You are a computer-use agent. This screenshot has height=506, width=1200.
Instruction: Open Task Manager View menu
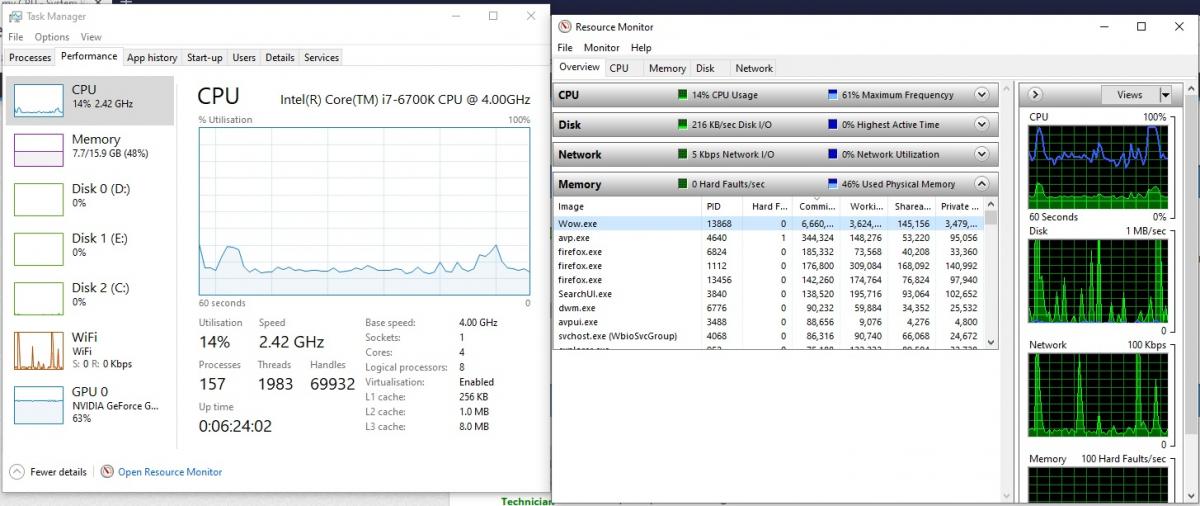tap(91, 37)
